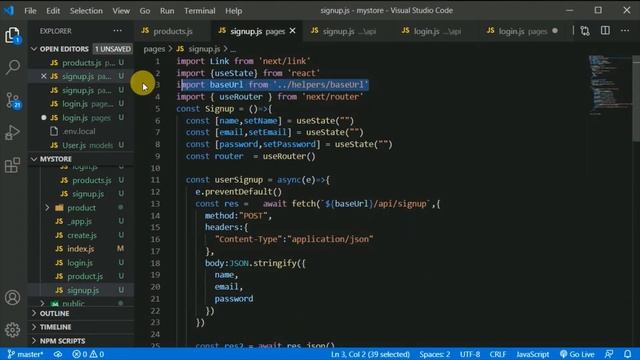Open Source Control view with 21 changes
Image resolution: width=640 pixels, height=360 pixels.
pyautogui.click(x=13, y=100)
